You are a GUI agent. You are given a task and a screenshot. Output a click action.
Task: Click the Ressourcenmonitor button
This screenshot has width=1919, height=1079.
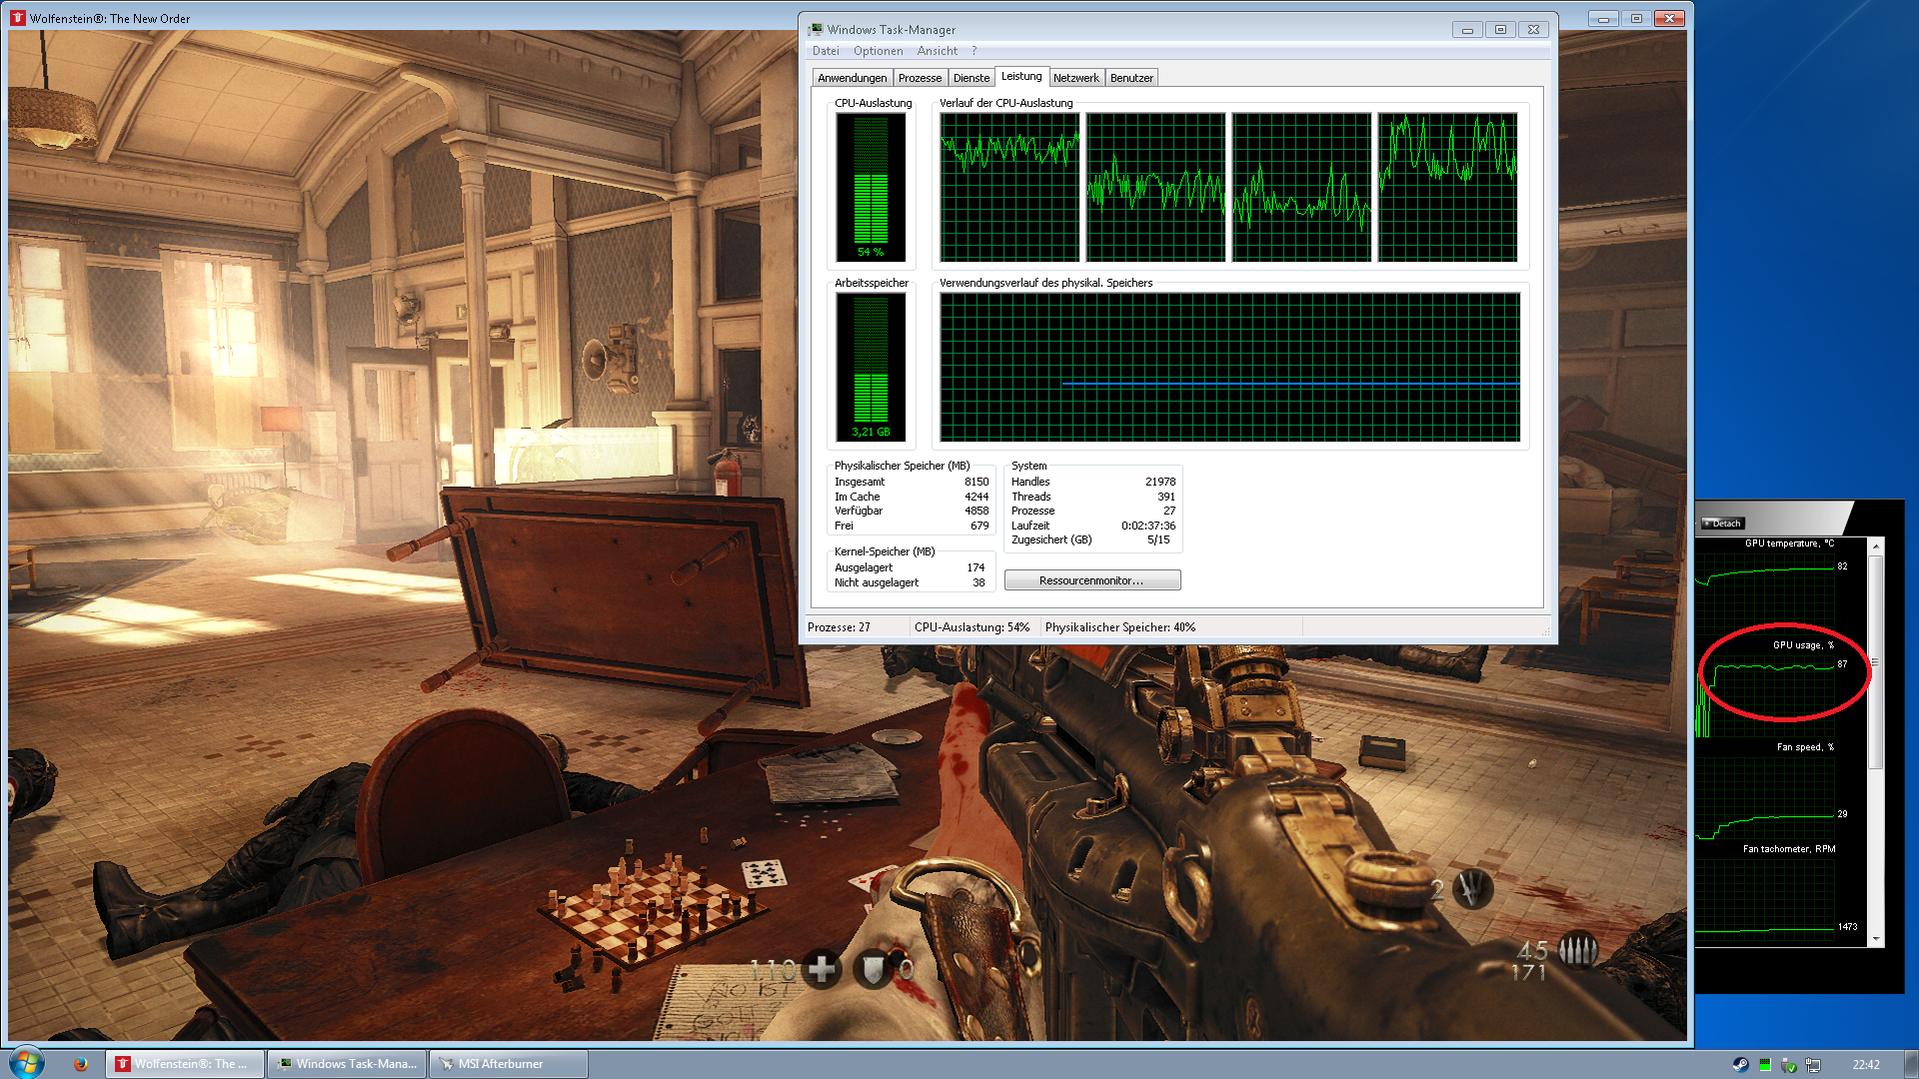1092,580
